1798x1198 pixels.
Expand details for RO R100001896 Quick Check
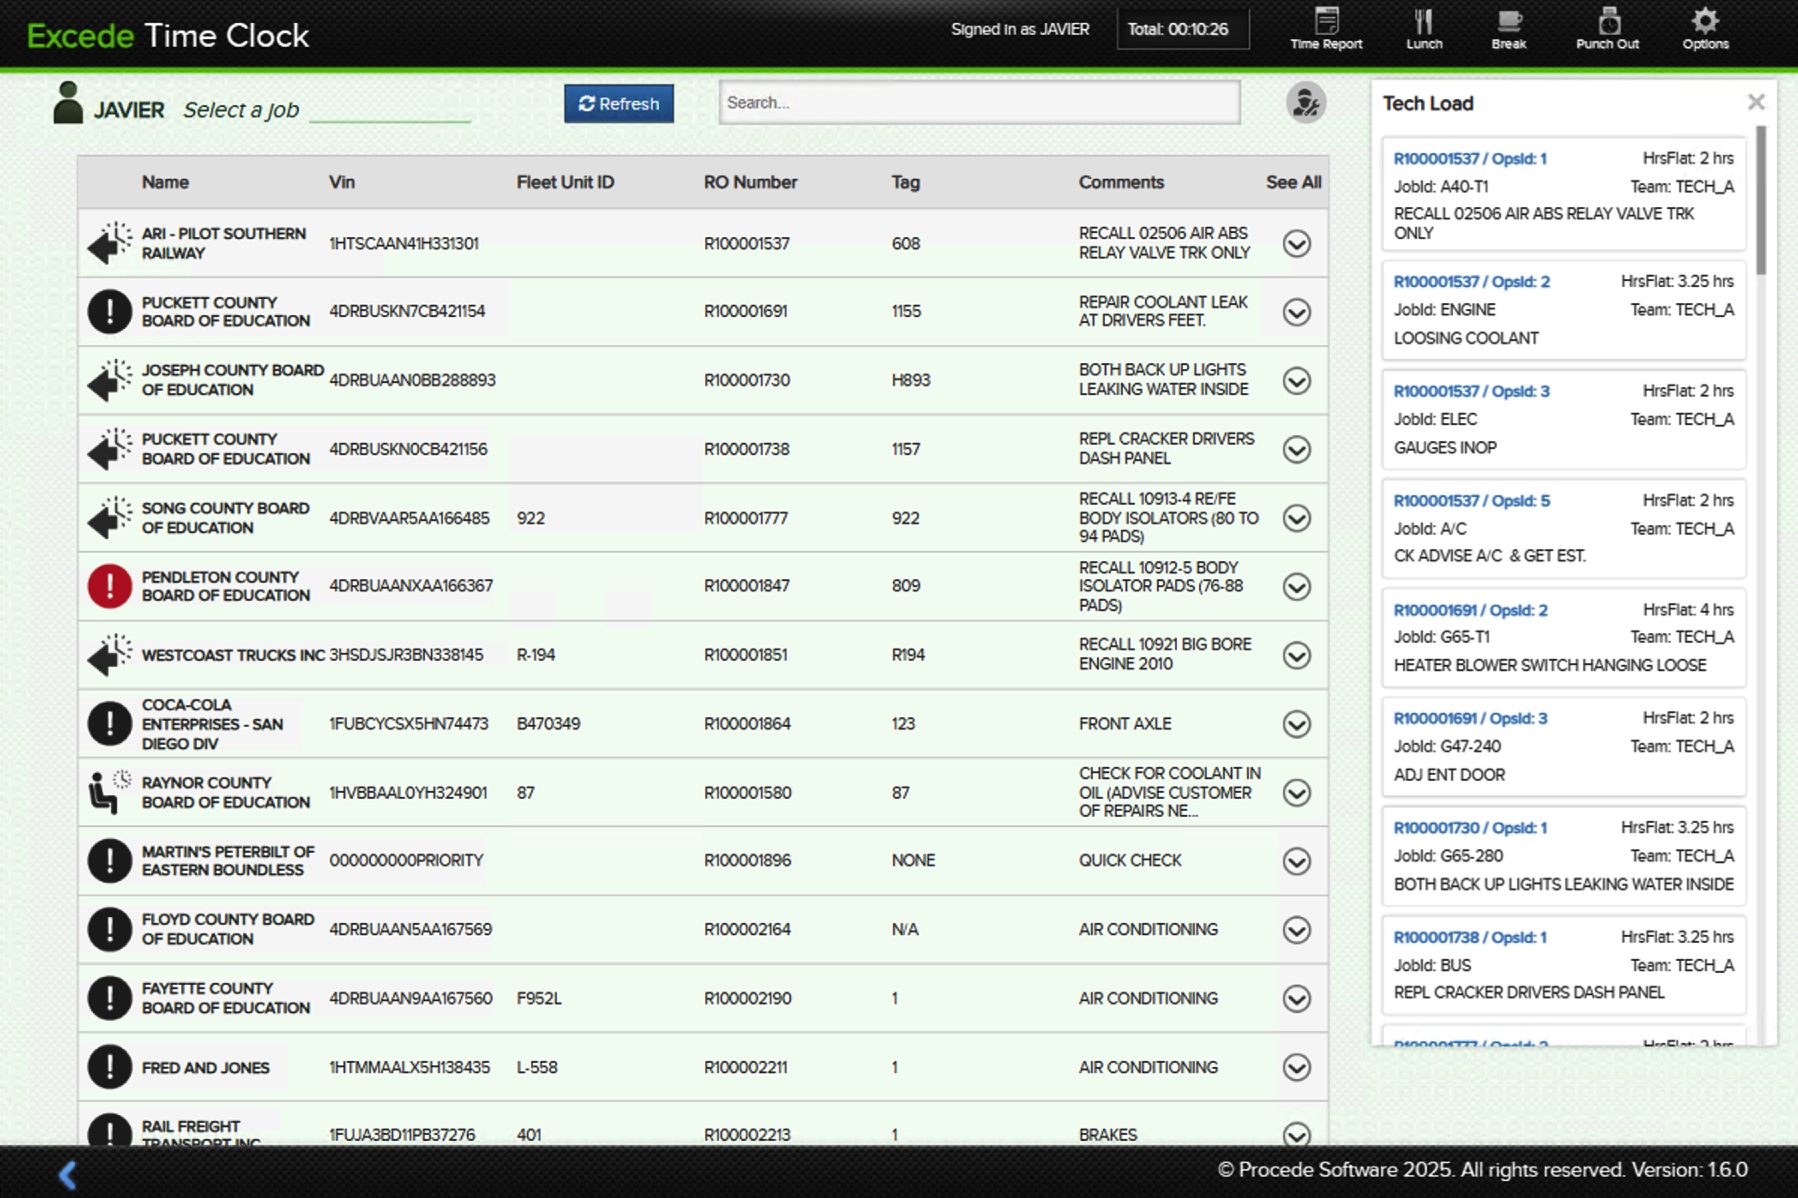point(1297,861)
